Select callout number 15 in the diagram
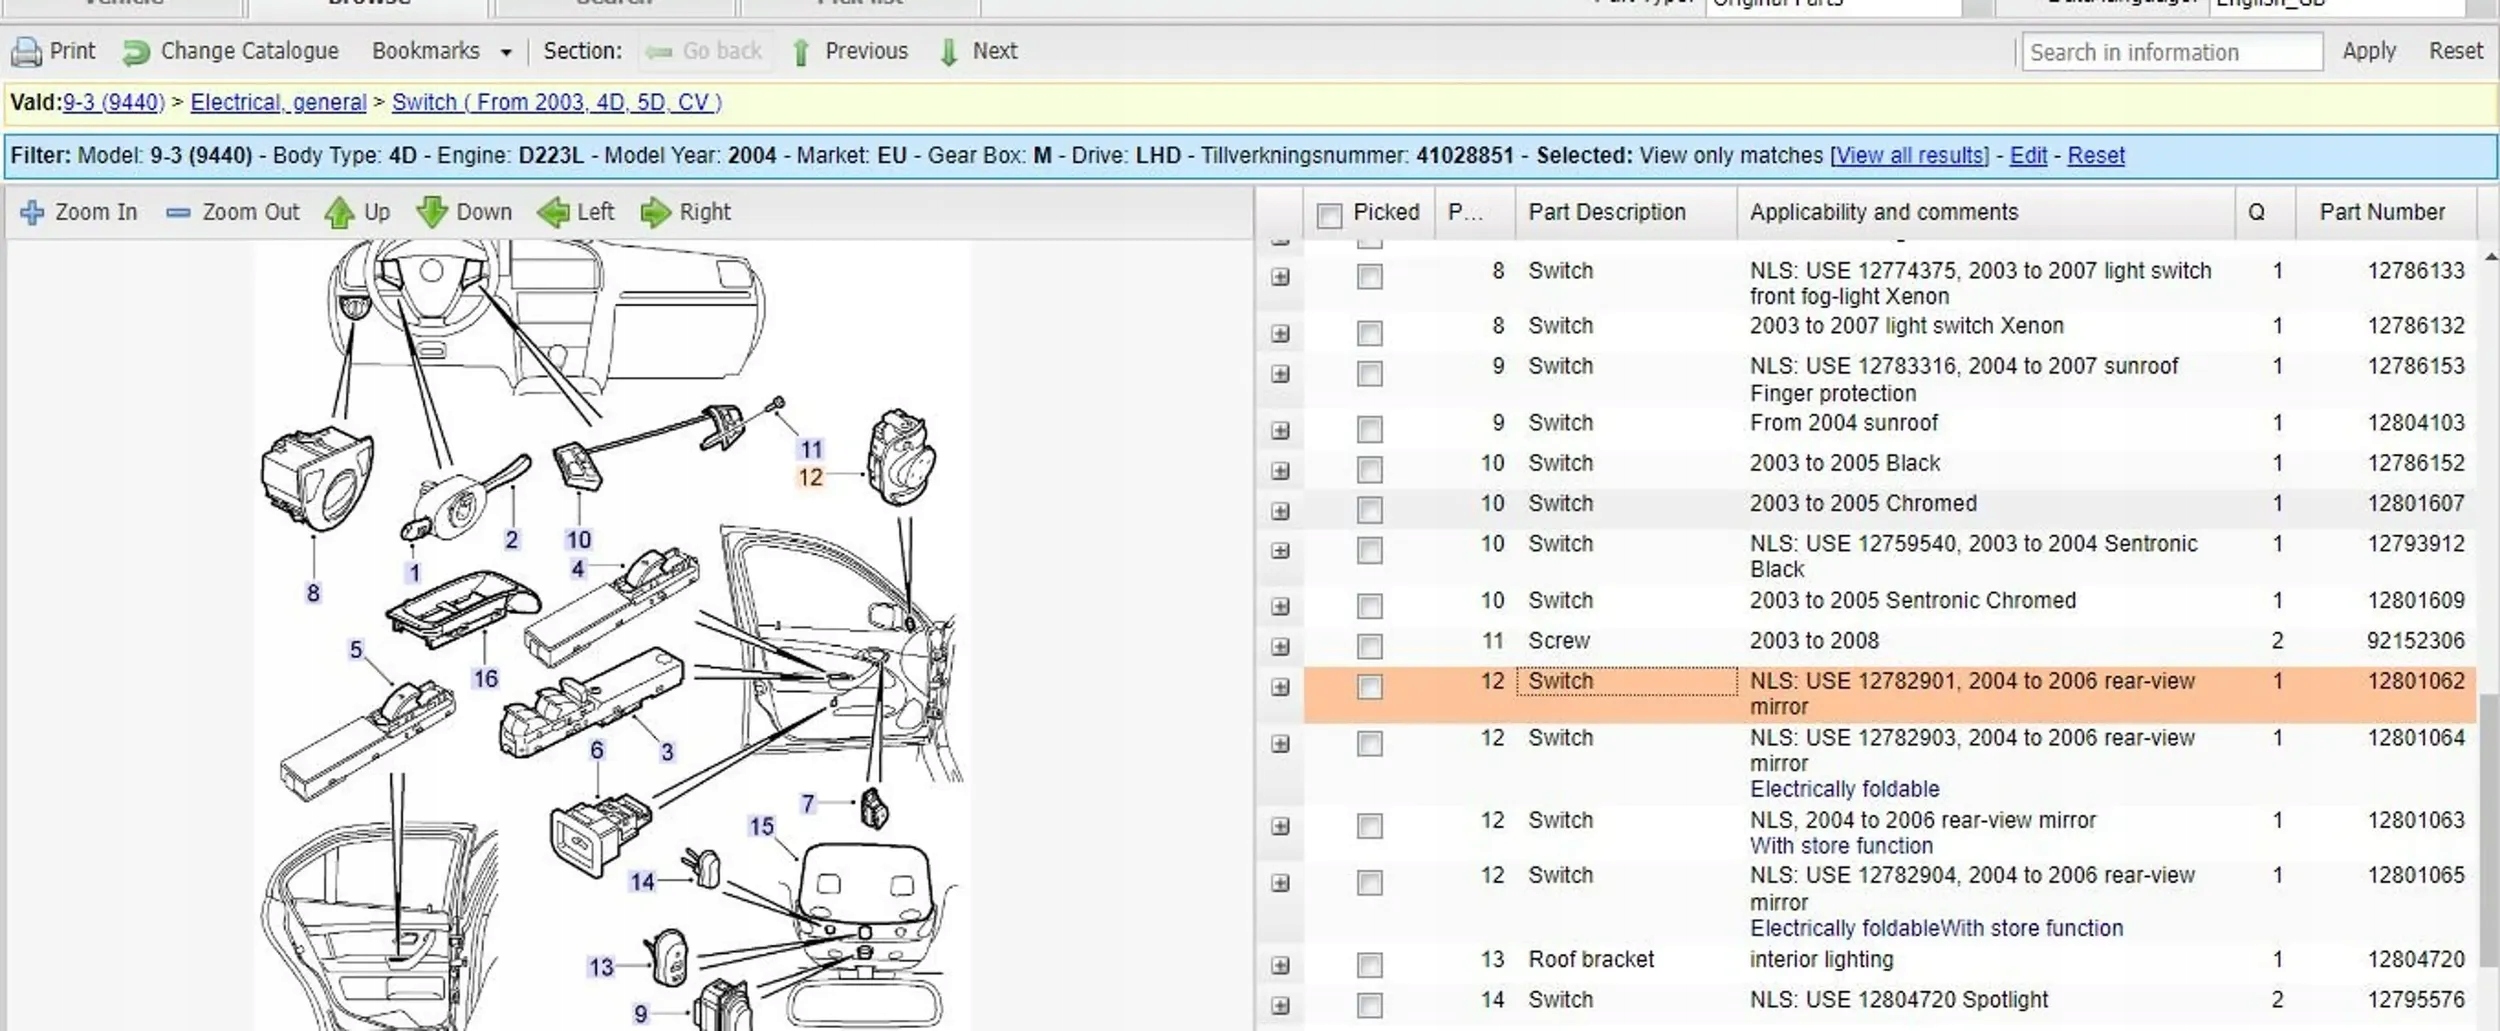 coord(762,826)
